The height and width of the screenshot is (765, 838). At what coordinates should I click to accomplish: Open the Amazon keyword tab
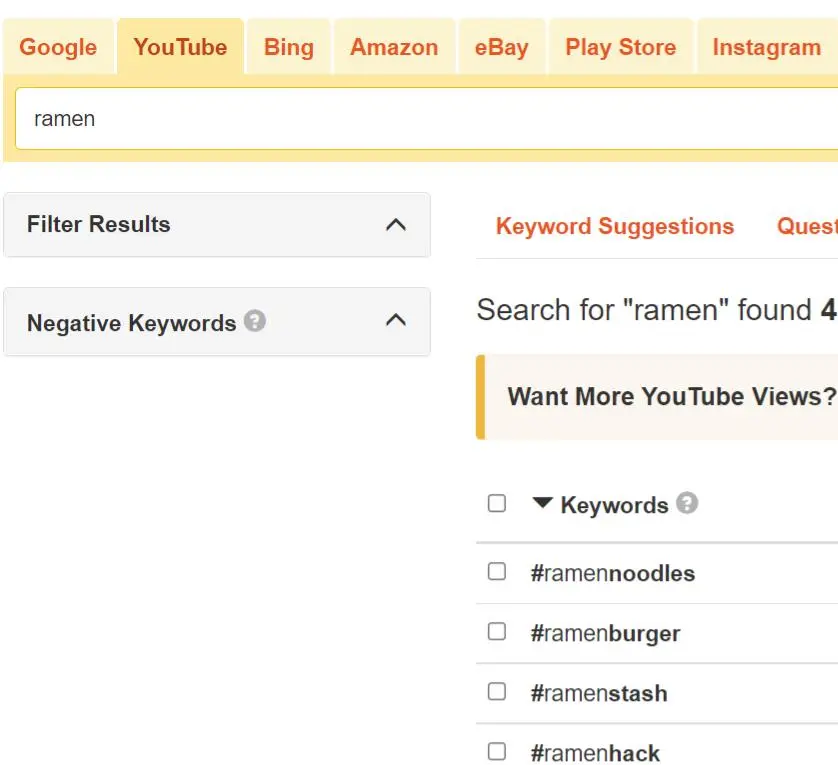[x=393, y=46]
